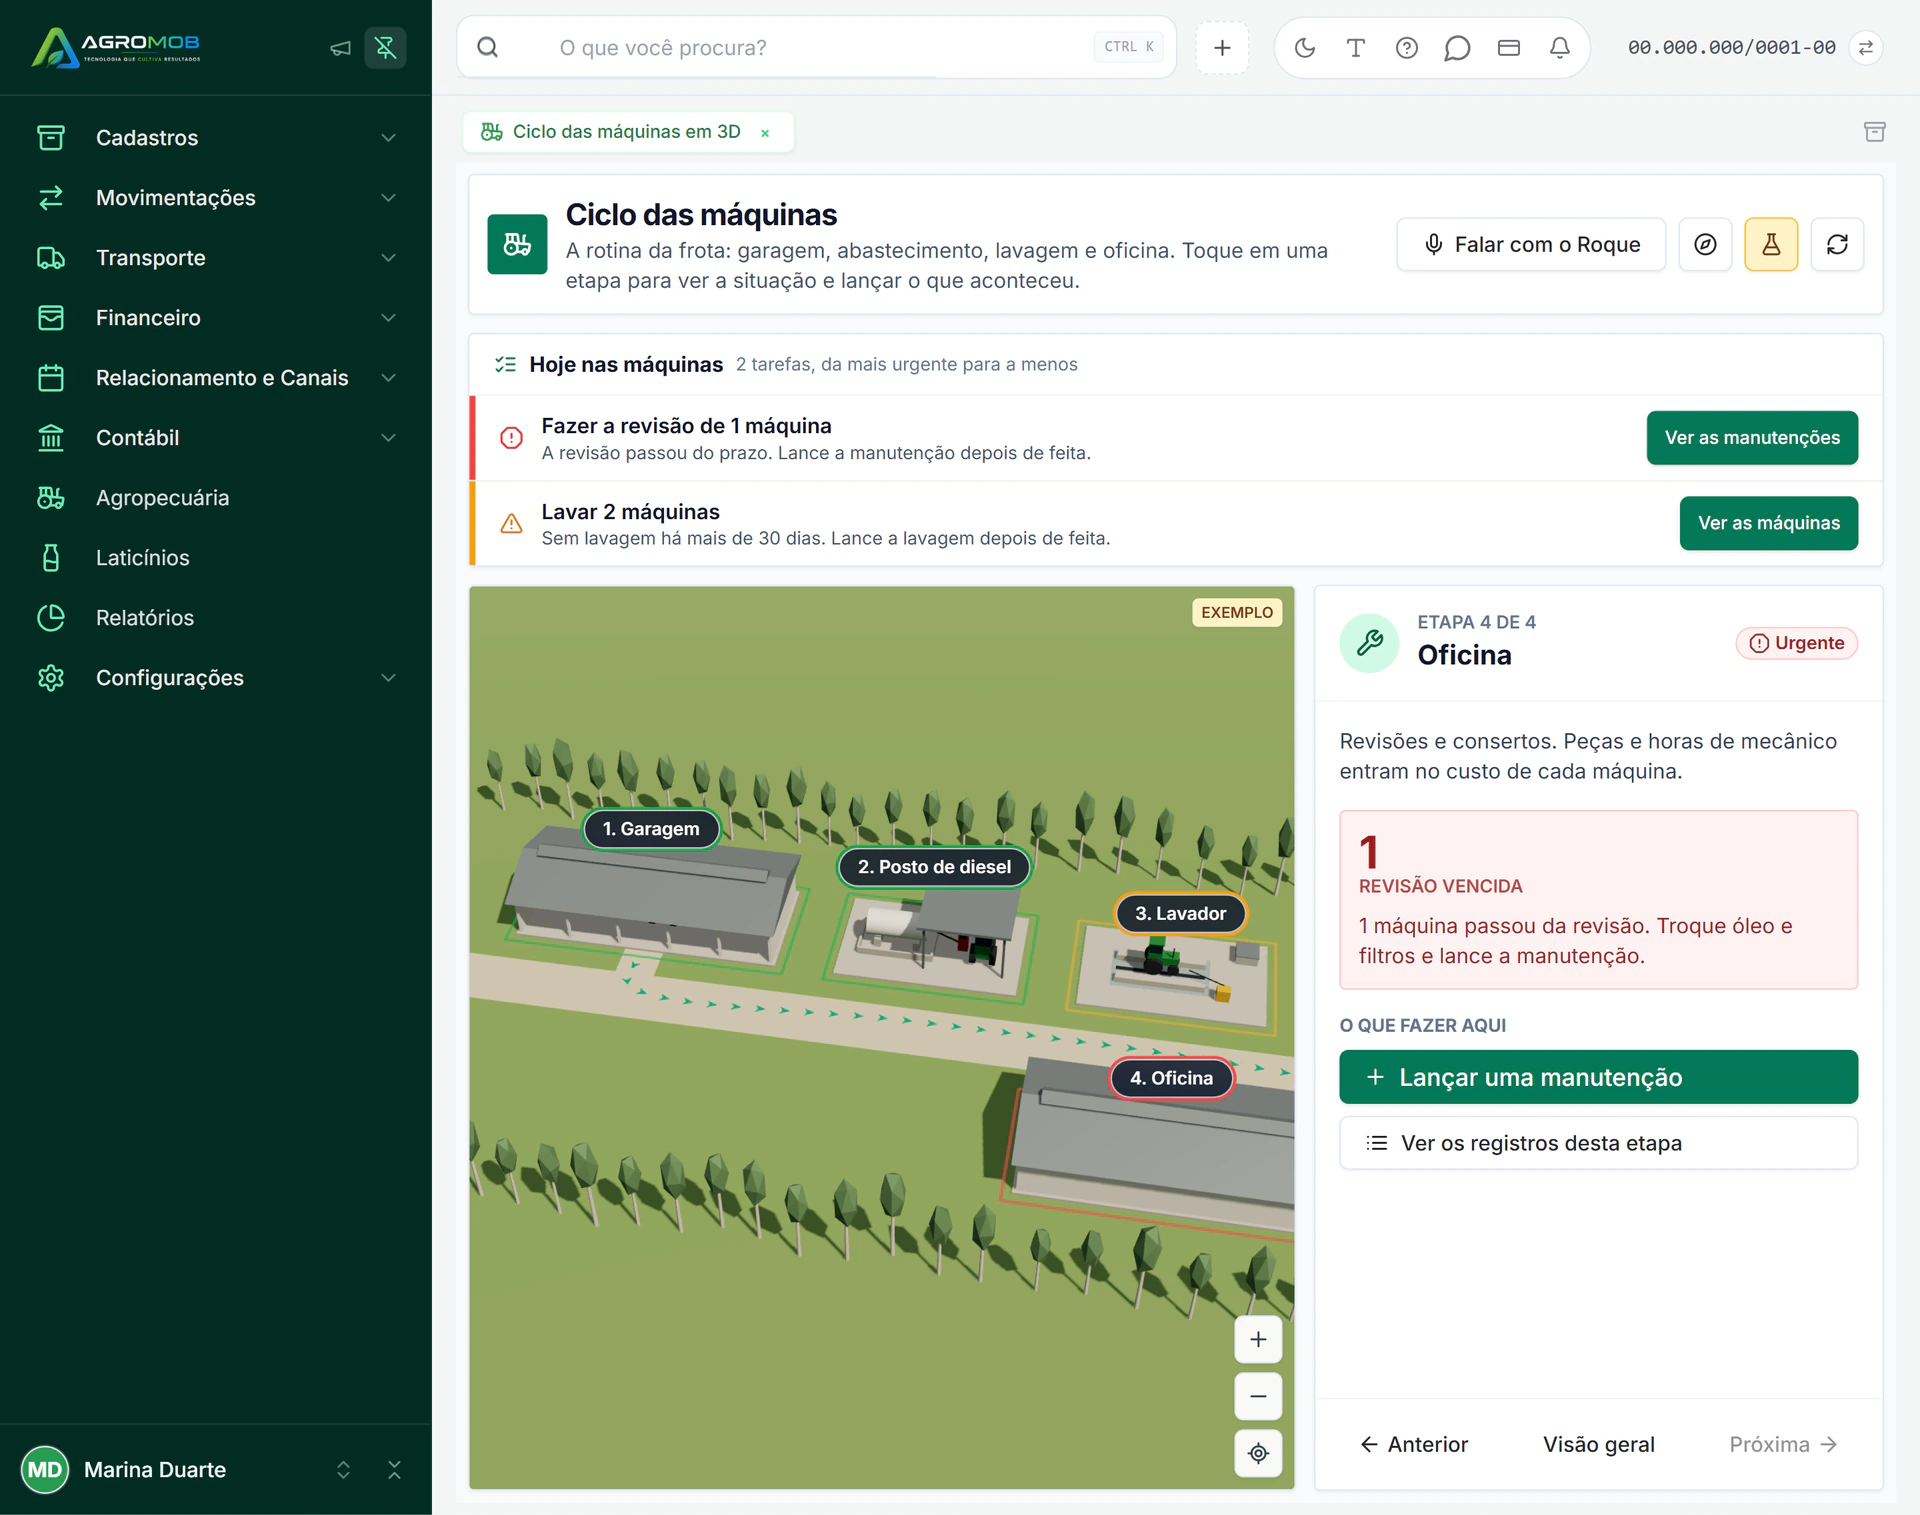Click 'Ver os registros desta etapa'
1920x1515 pixels.
click(x=1598, y=1143)
